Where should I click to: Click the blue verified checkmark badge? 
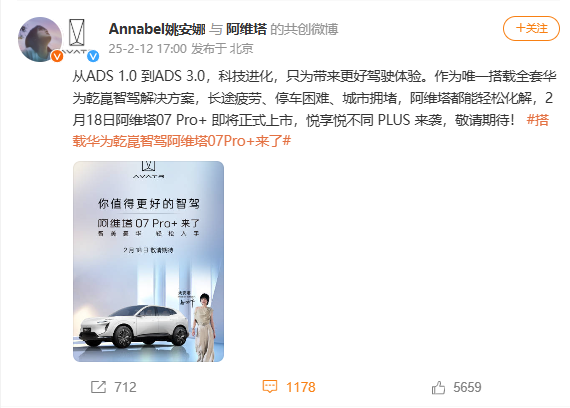[x=93, y=56]
